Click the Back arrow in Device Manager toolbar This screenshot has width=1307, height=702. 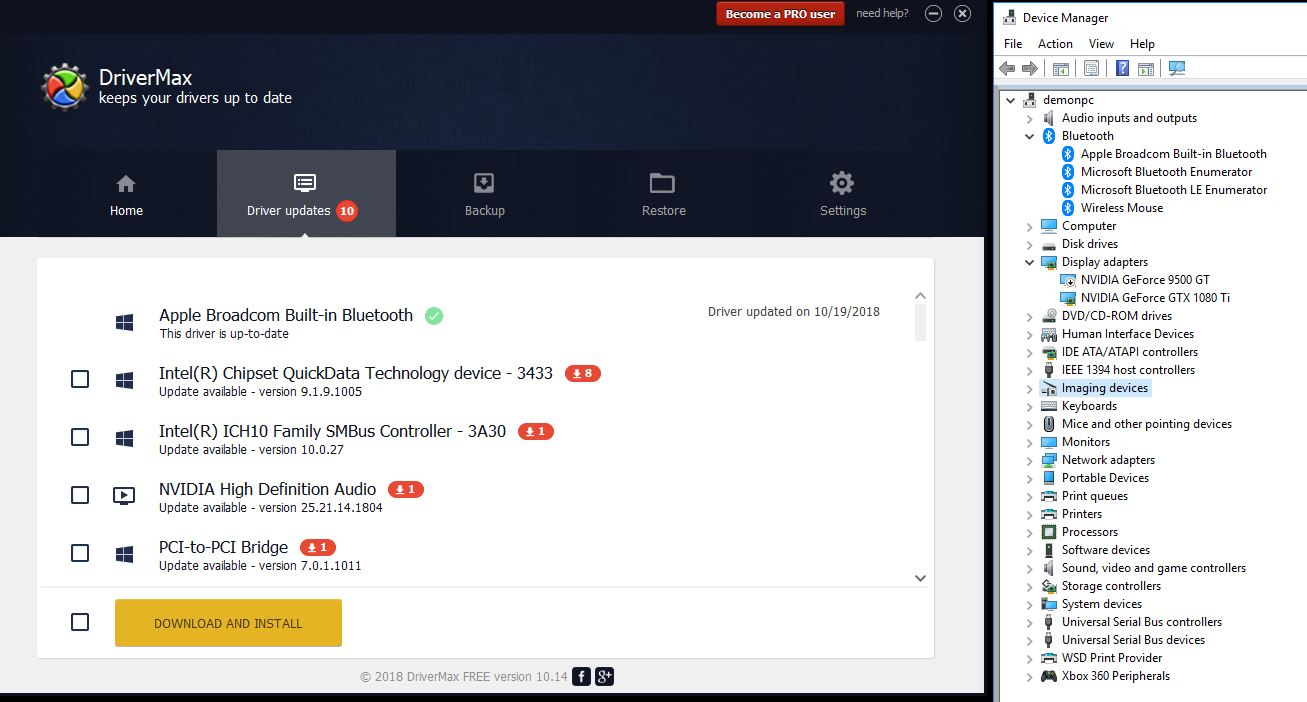[x=1008, y=69]
